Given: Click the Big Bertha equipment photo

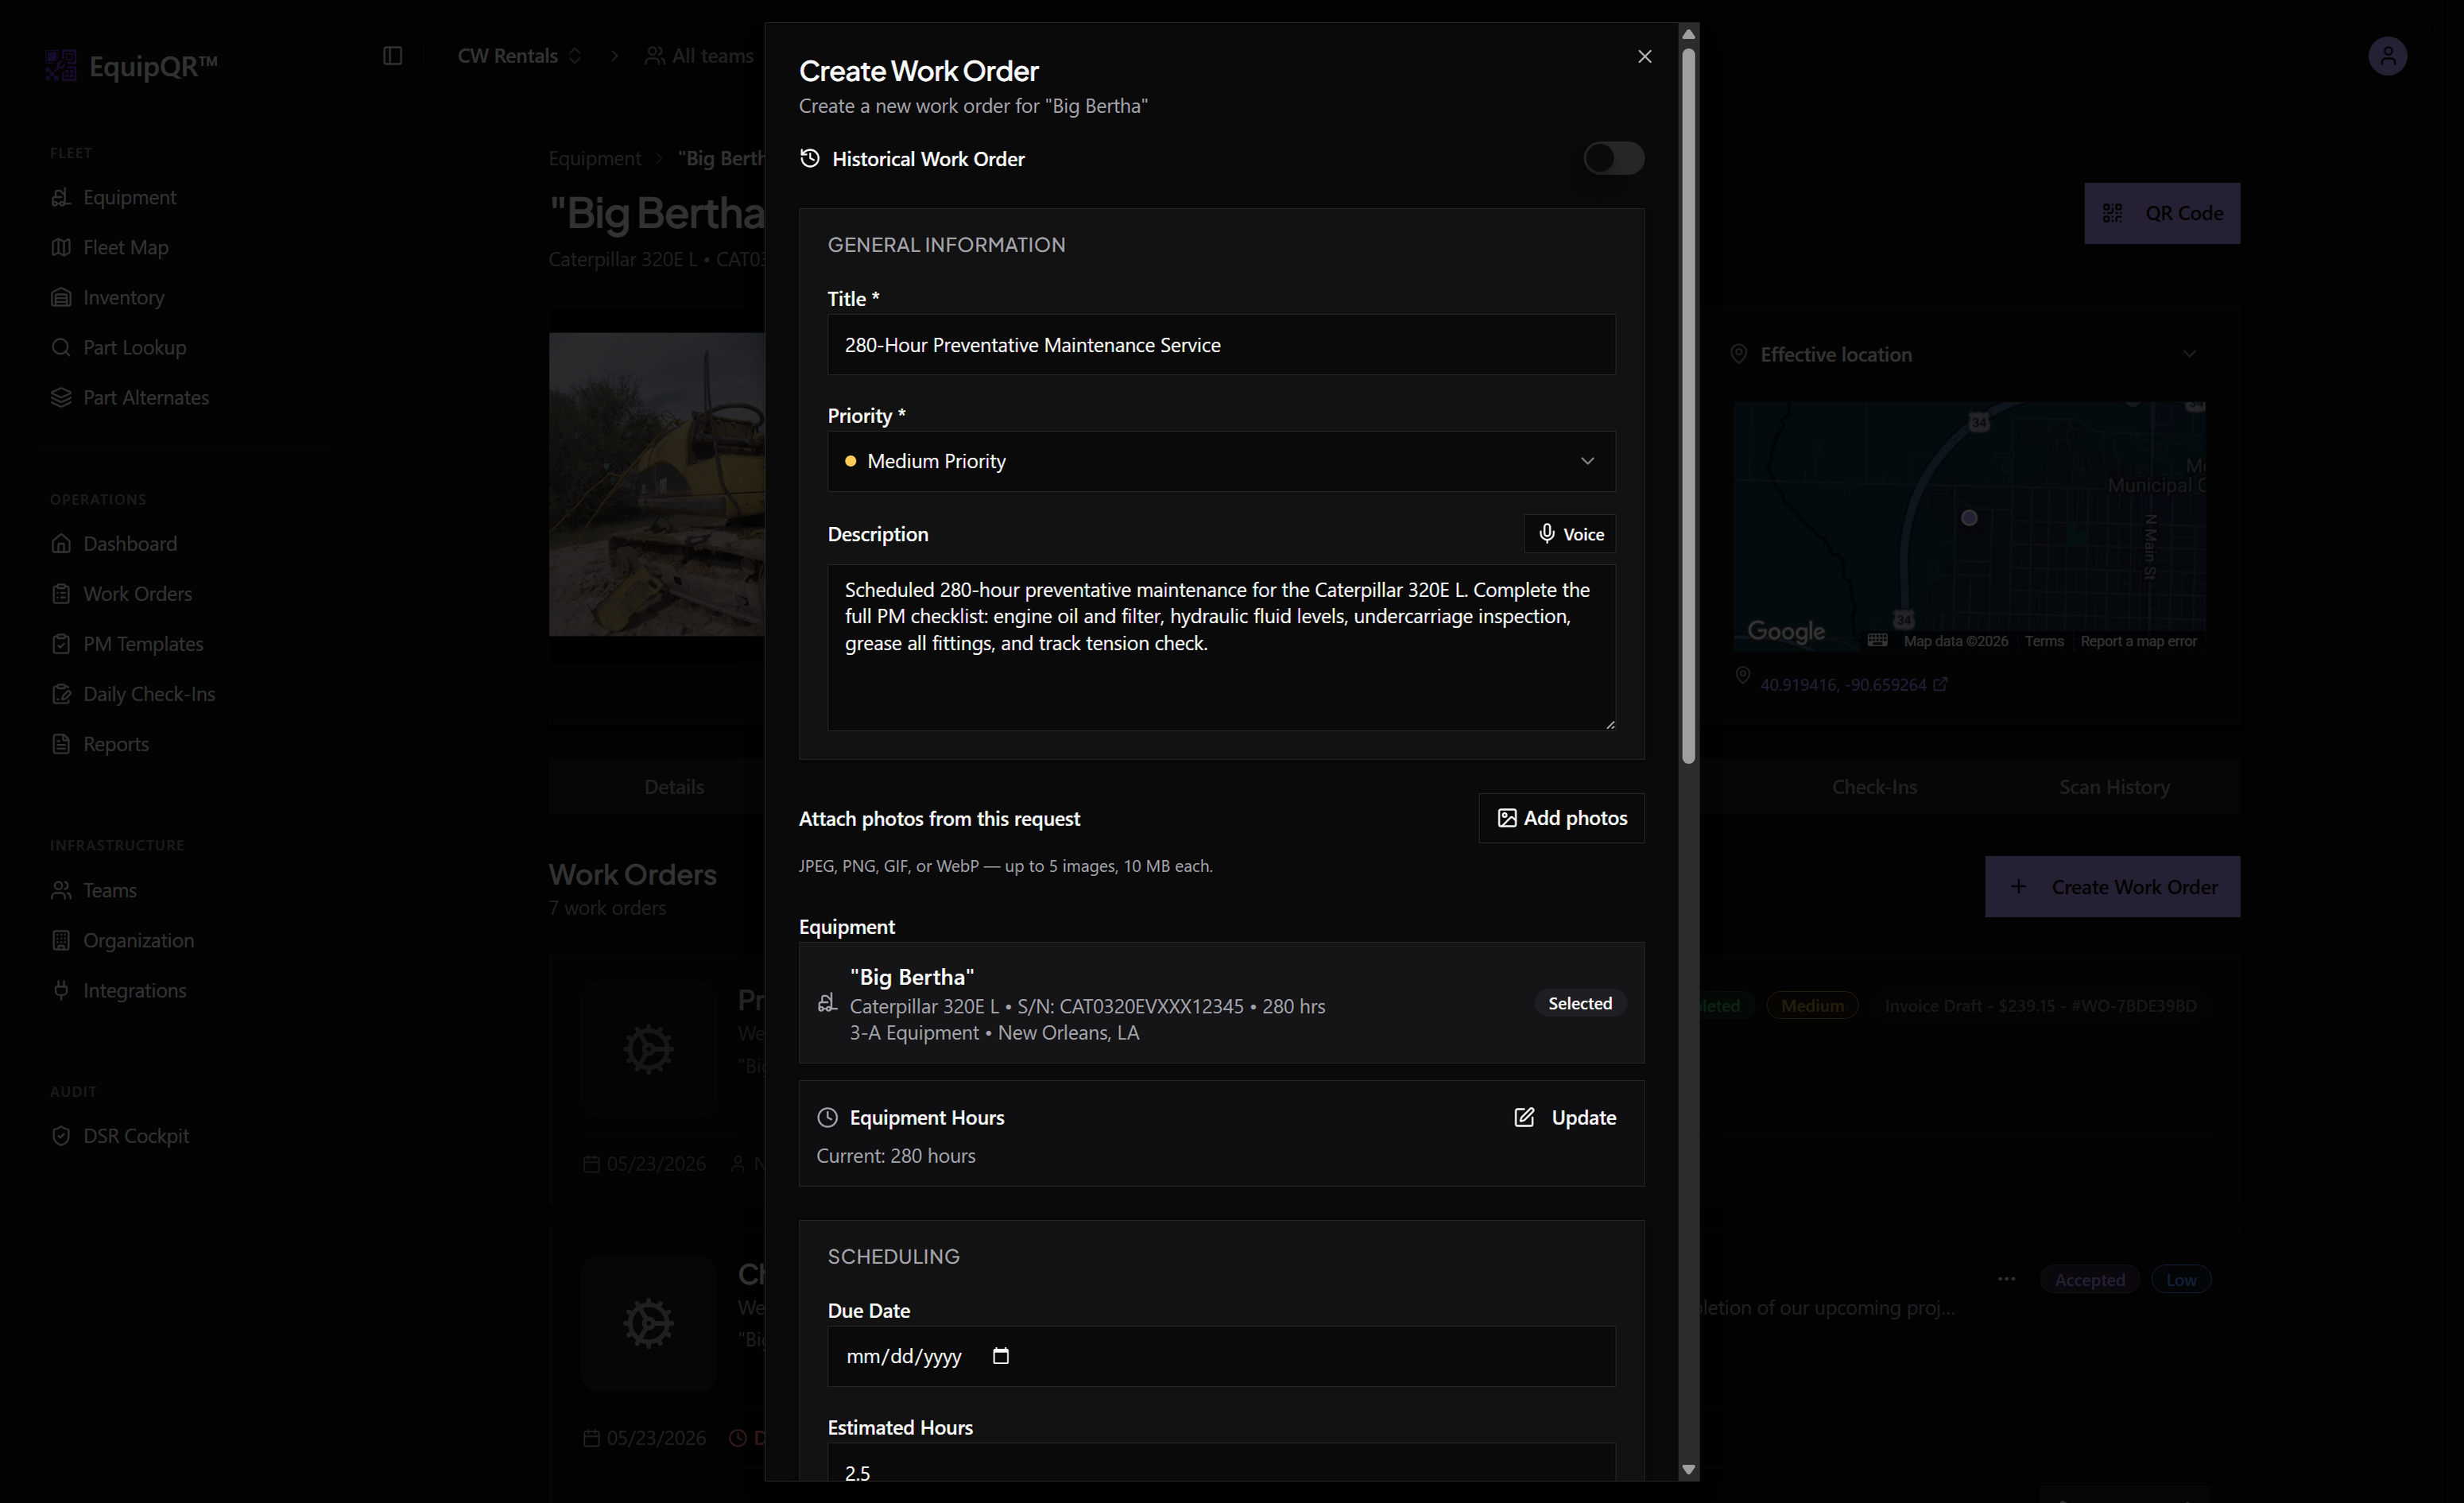Looking at the screenshot, I should tap(656, 484).
